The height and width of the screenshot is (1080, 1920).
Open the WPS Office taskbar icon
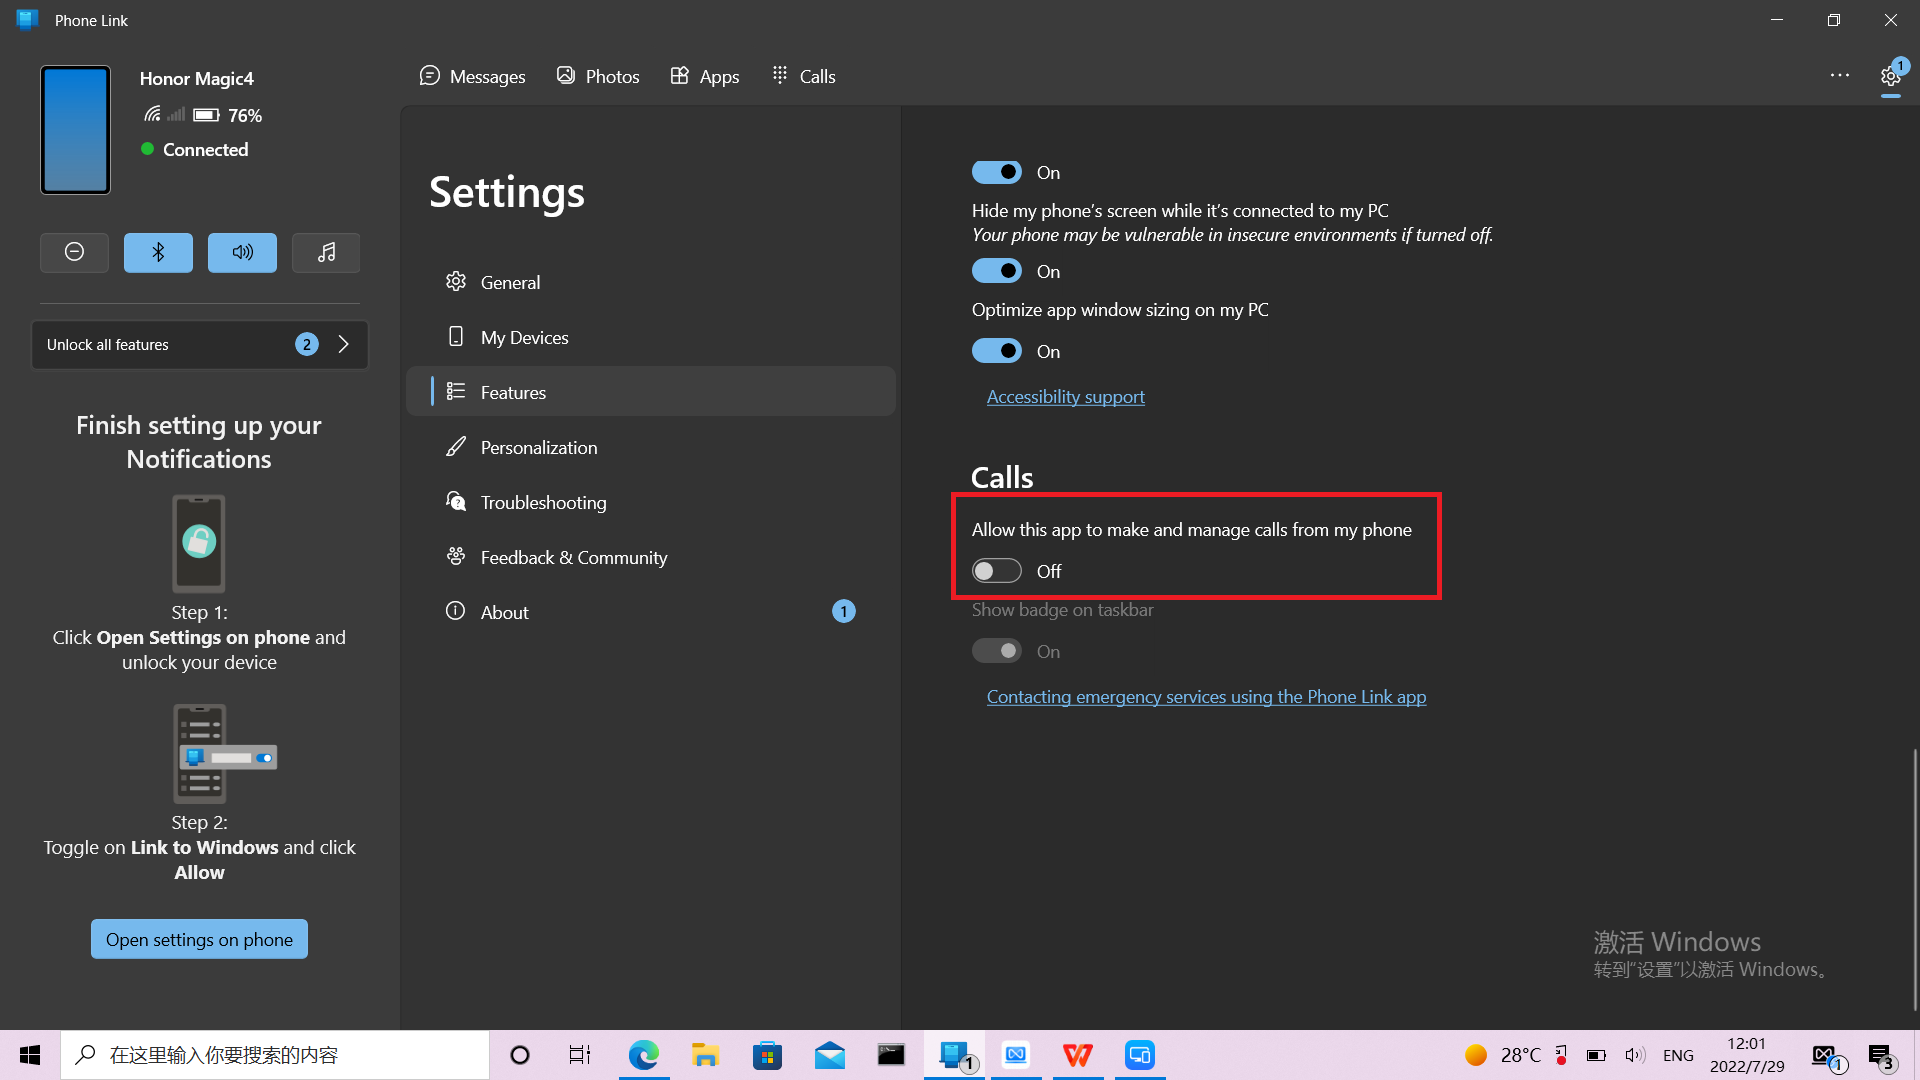pyautogui.click(x=1078, y=1055)
